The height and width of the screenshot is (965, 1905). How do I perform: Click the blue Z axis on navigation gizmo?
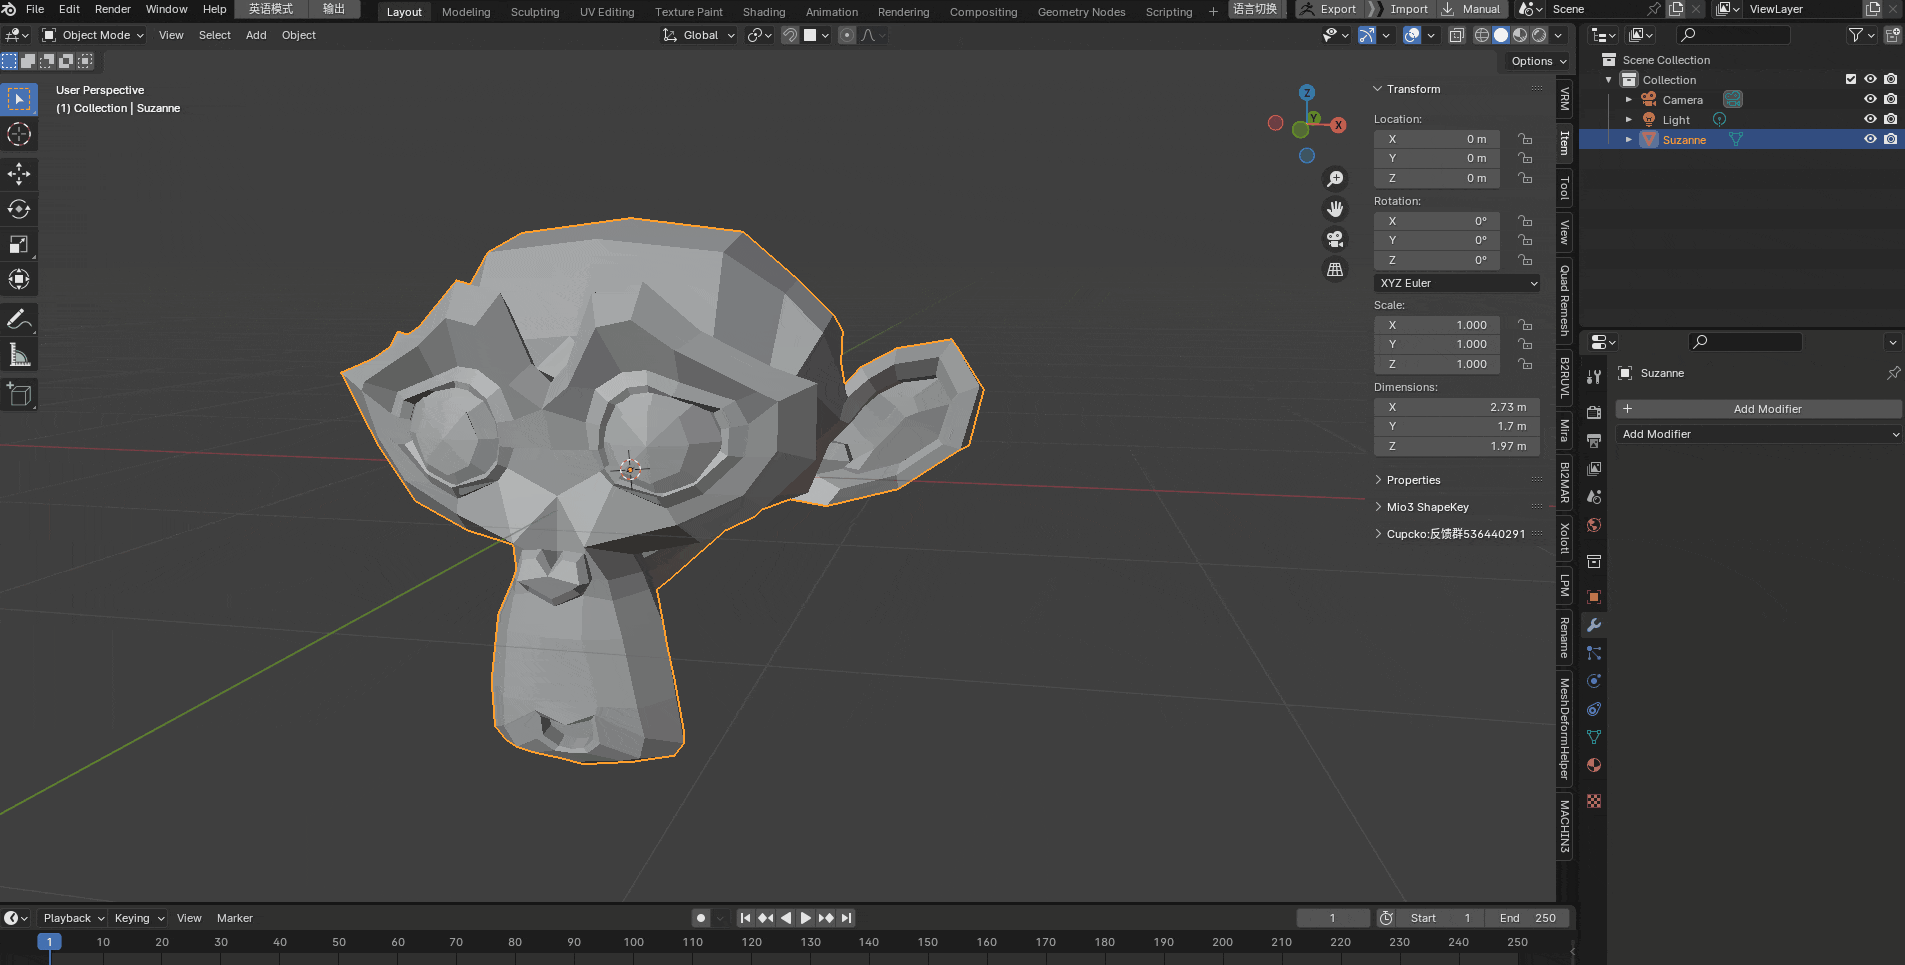click(x=1307, y=93)
